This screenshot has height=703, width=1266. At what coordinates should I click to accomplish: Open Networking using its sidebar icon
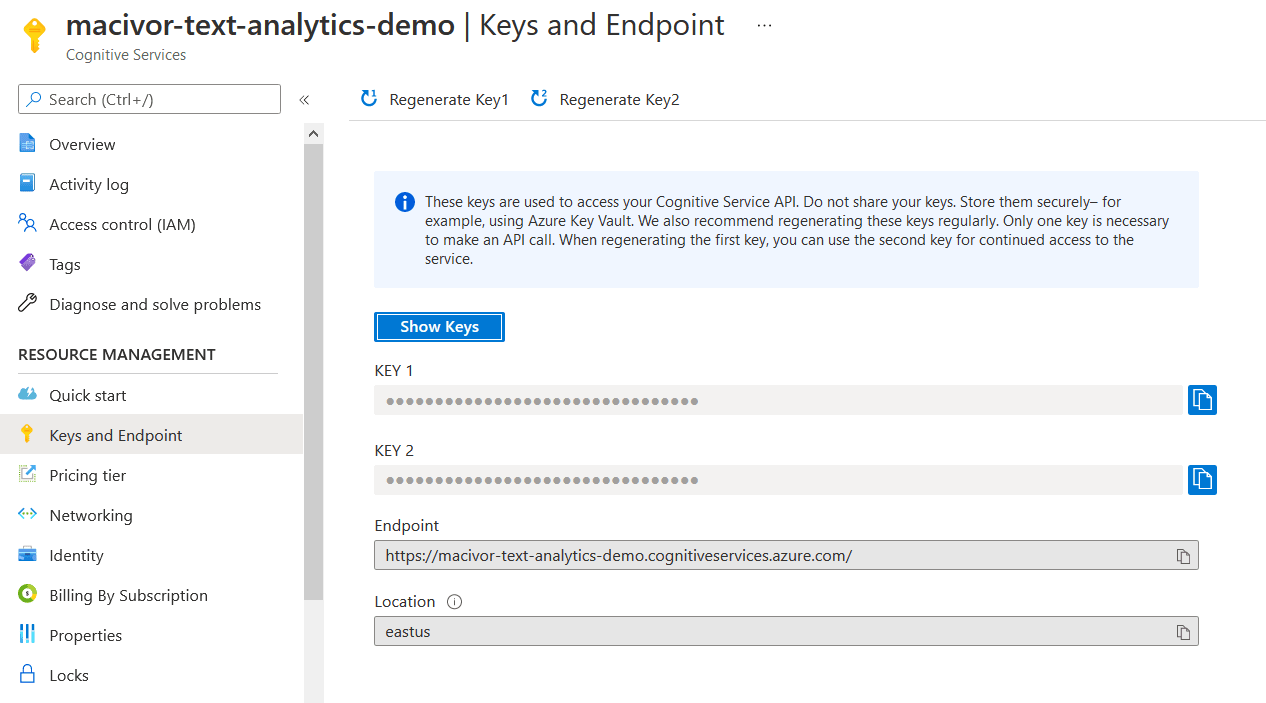[28, 515]
